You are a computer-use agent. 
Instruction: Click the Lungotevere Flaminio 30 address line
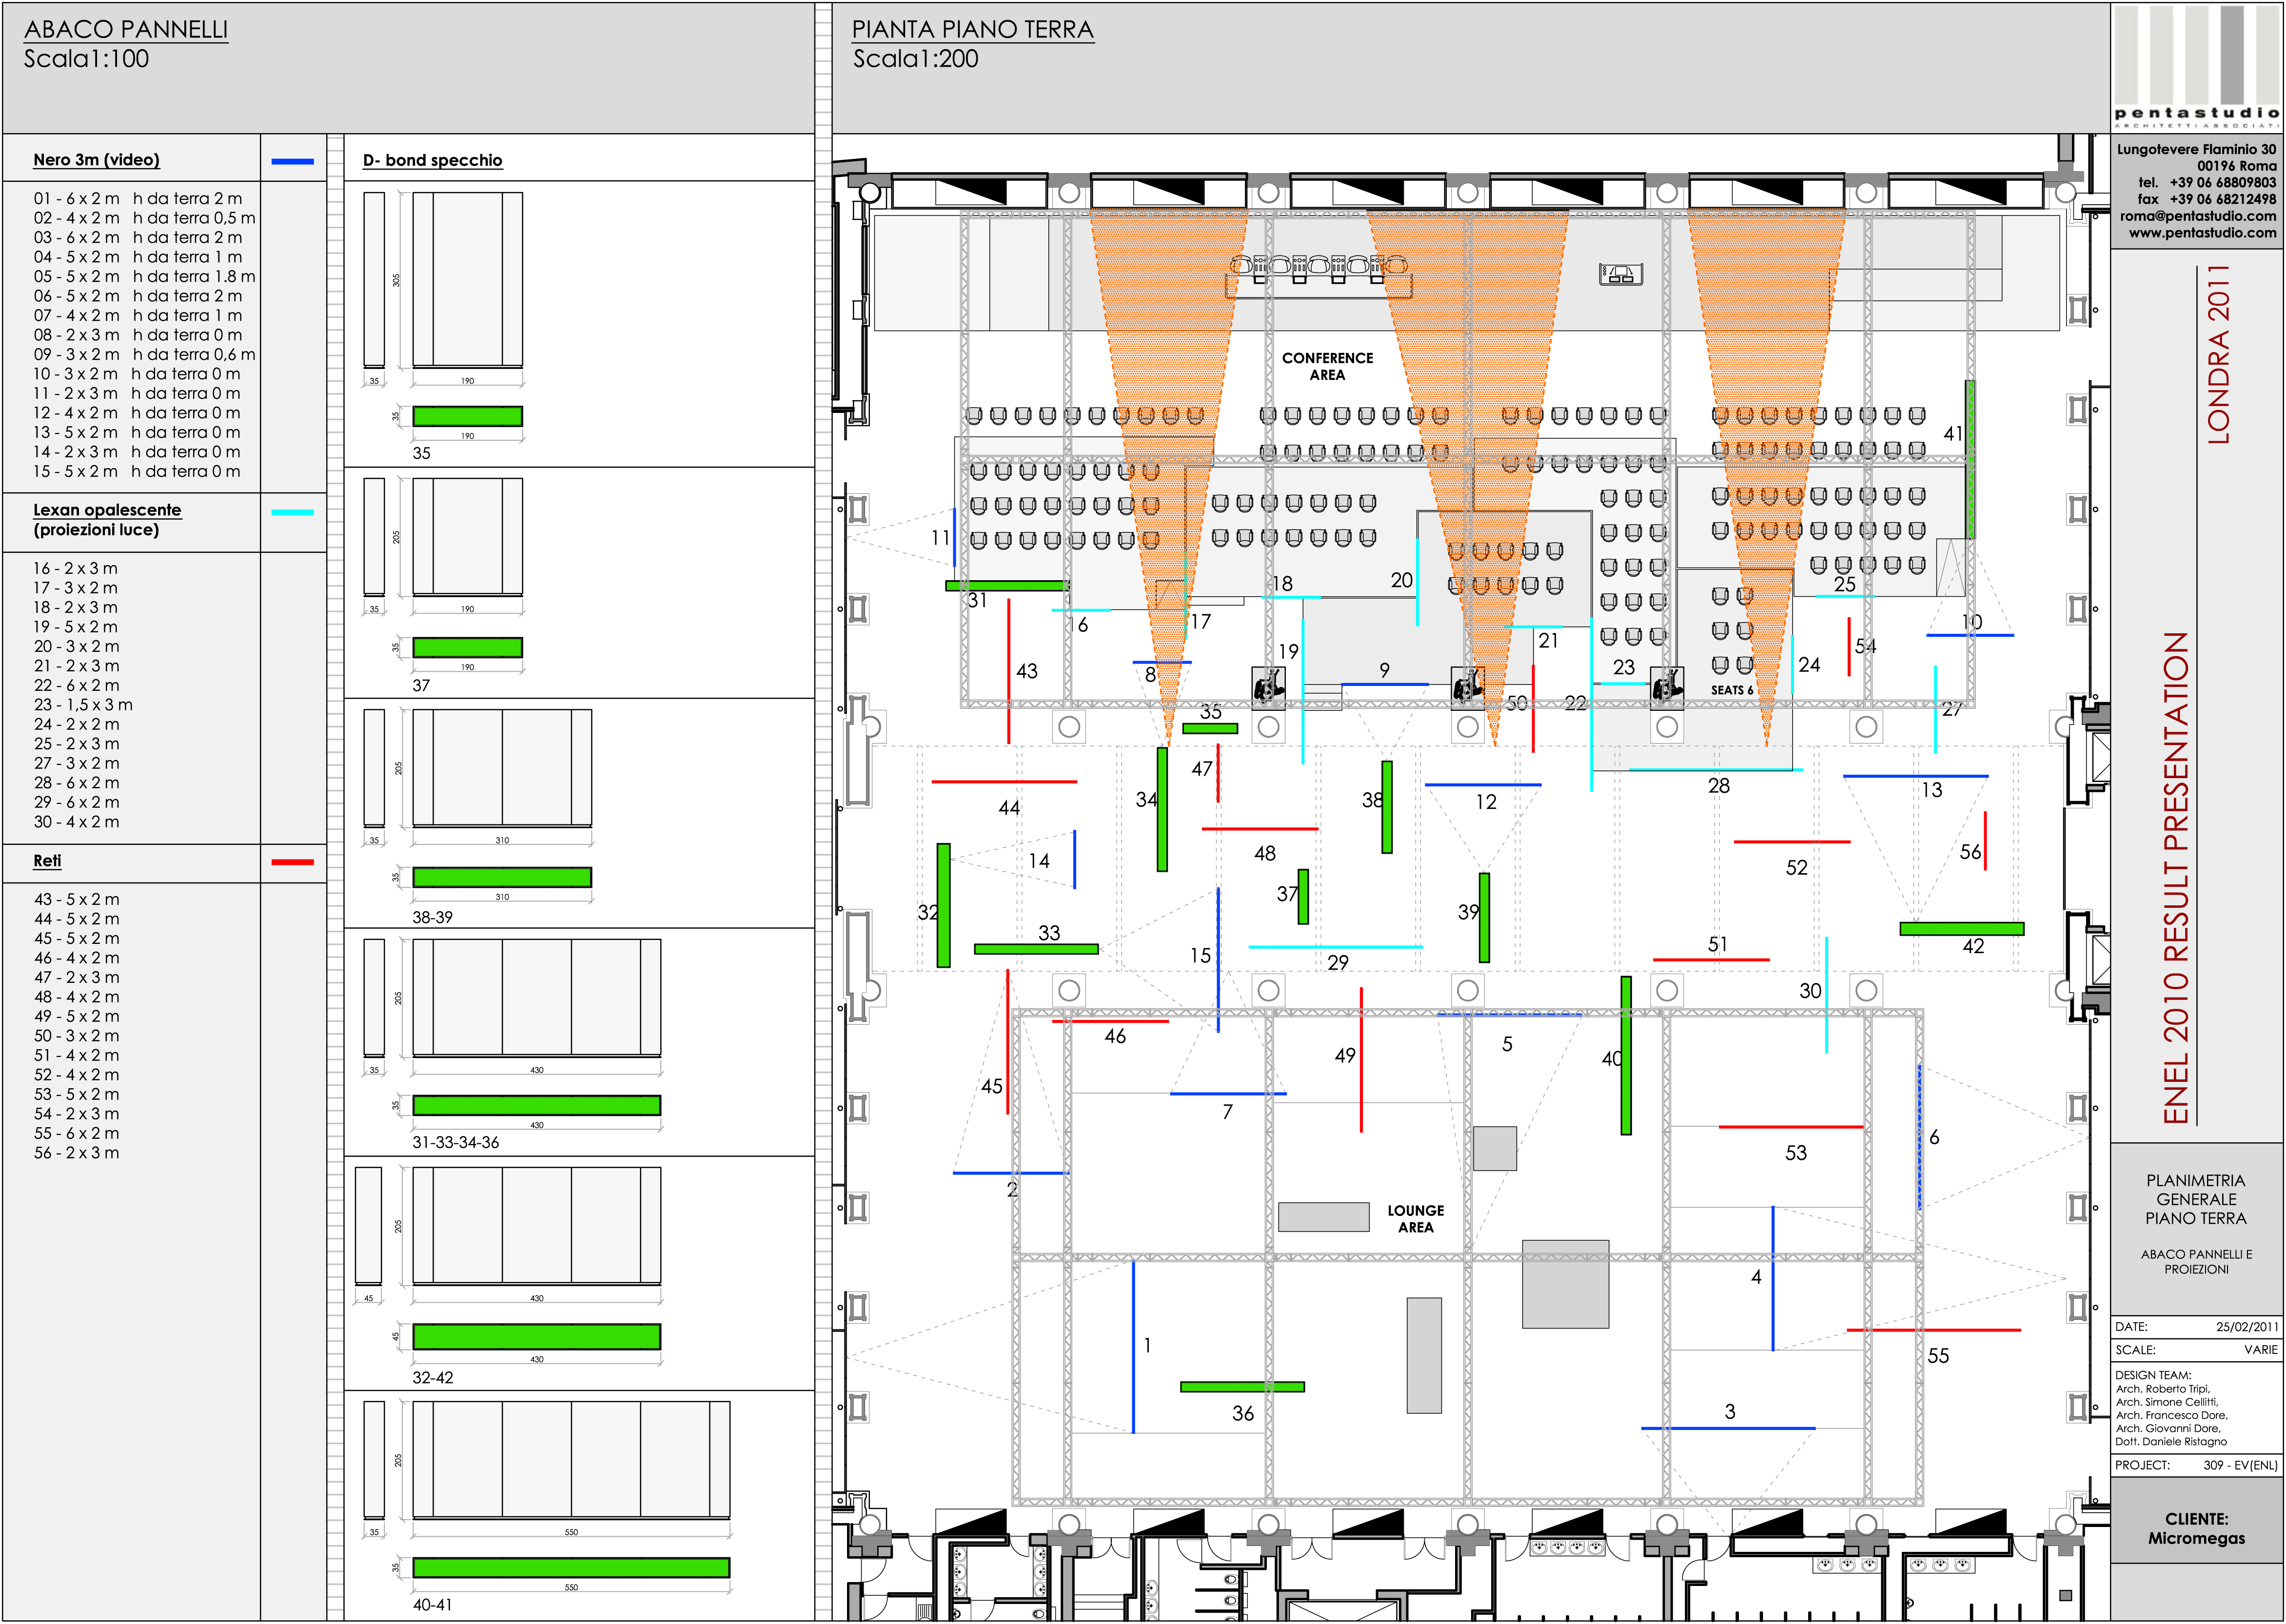(2196, 150)
